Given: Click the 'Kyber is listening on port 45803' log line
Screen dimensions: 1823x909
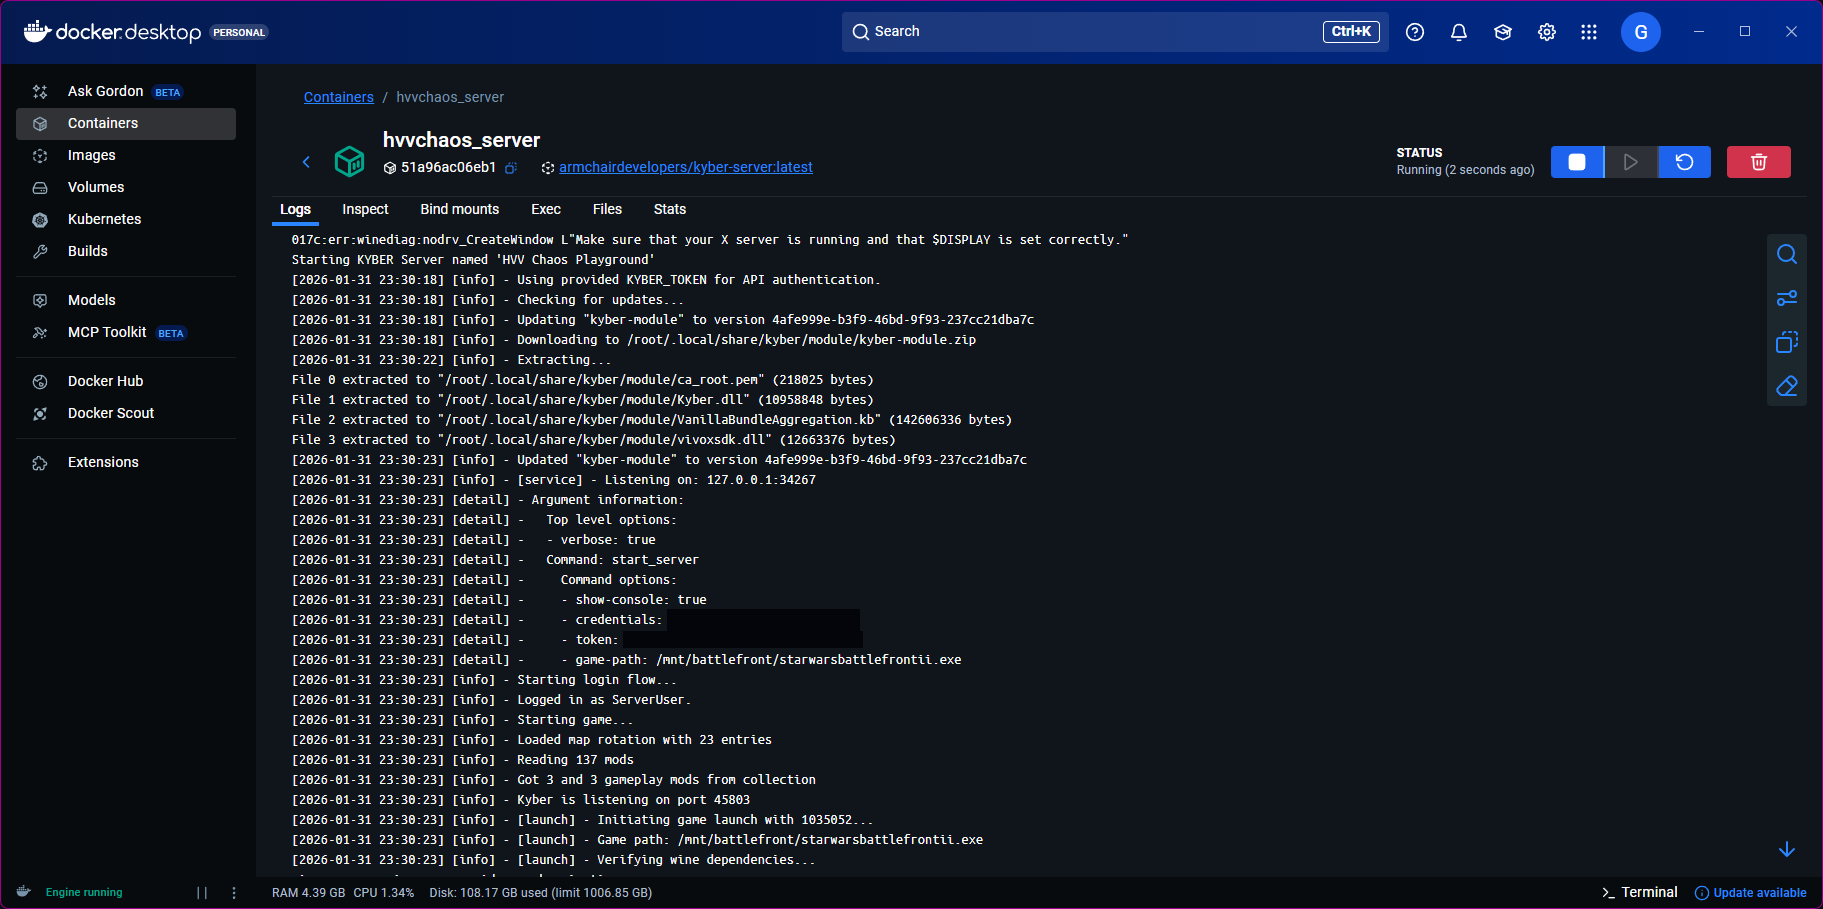Looking at the screenshot, I should pos(521,800).
